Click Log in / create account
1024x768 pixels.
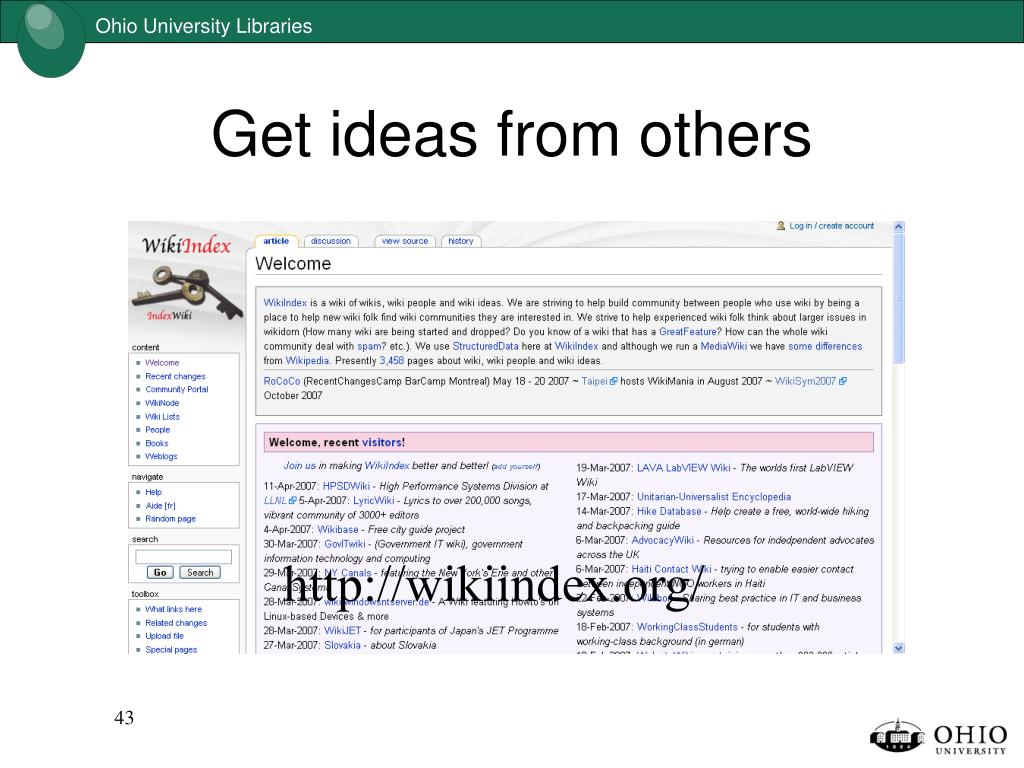[831, 226]
